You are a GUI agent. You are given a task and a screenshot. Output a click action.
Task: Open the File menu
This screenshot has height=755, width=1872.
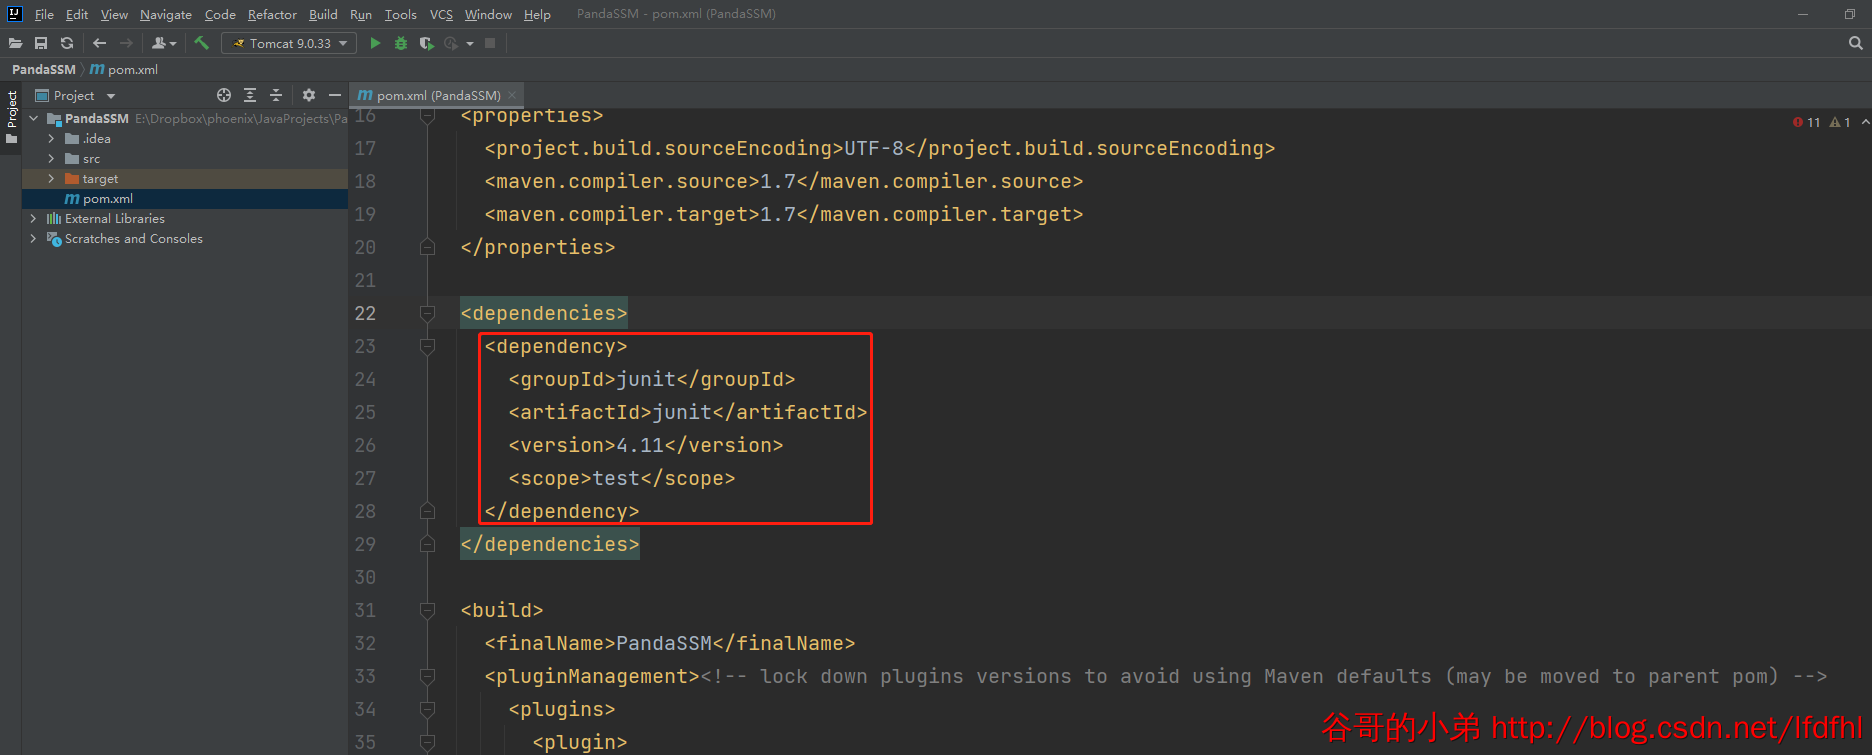(x=44, y=14)
